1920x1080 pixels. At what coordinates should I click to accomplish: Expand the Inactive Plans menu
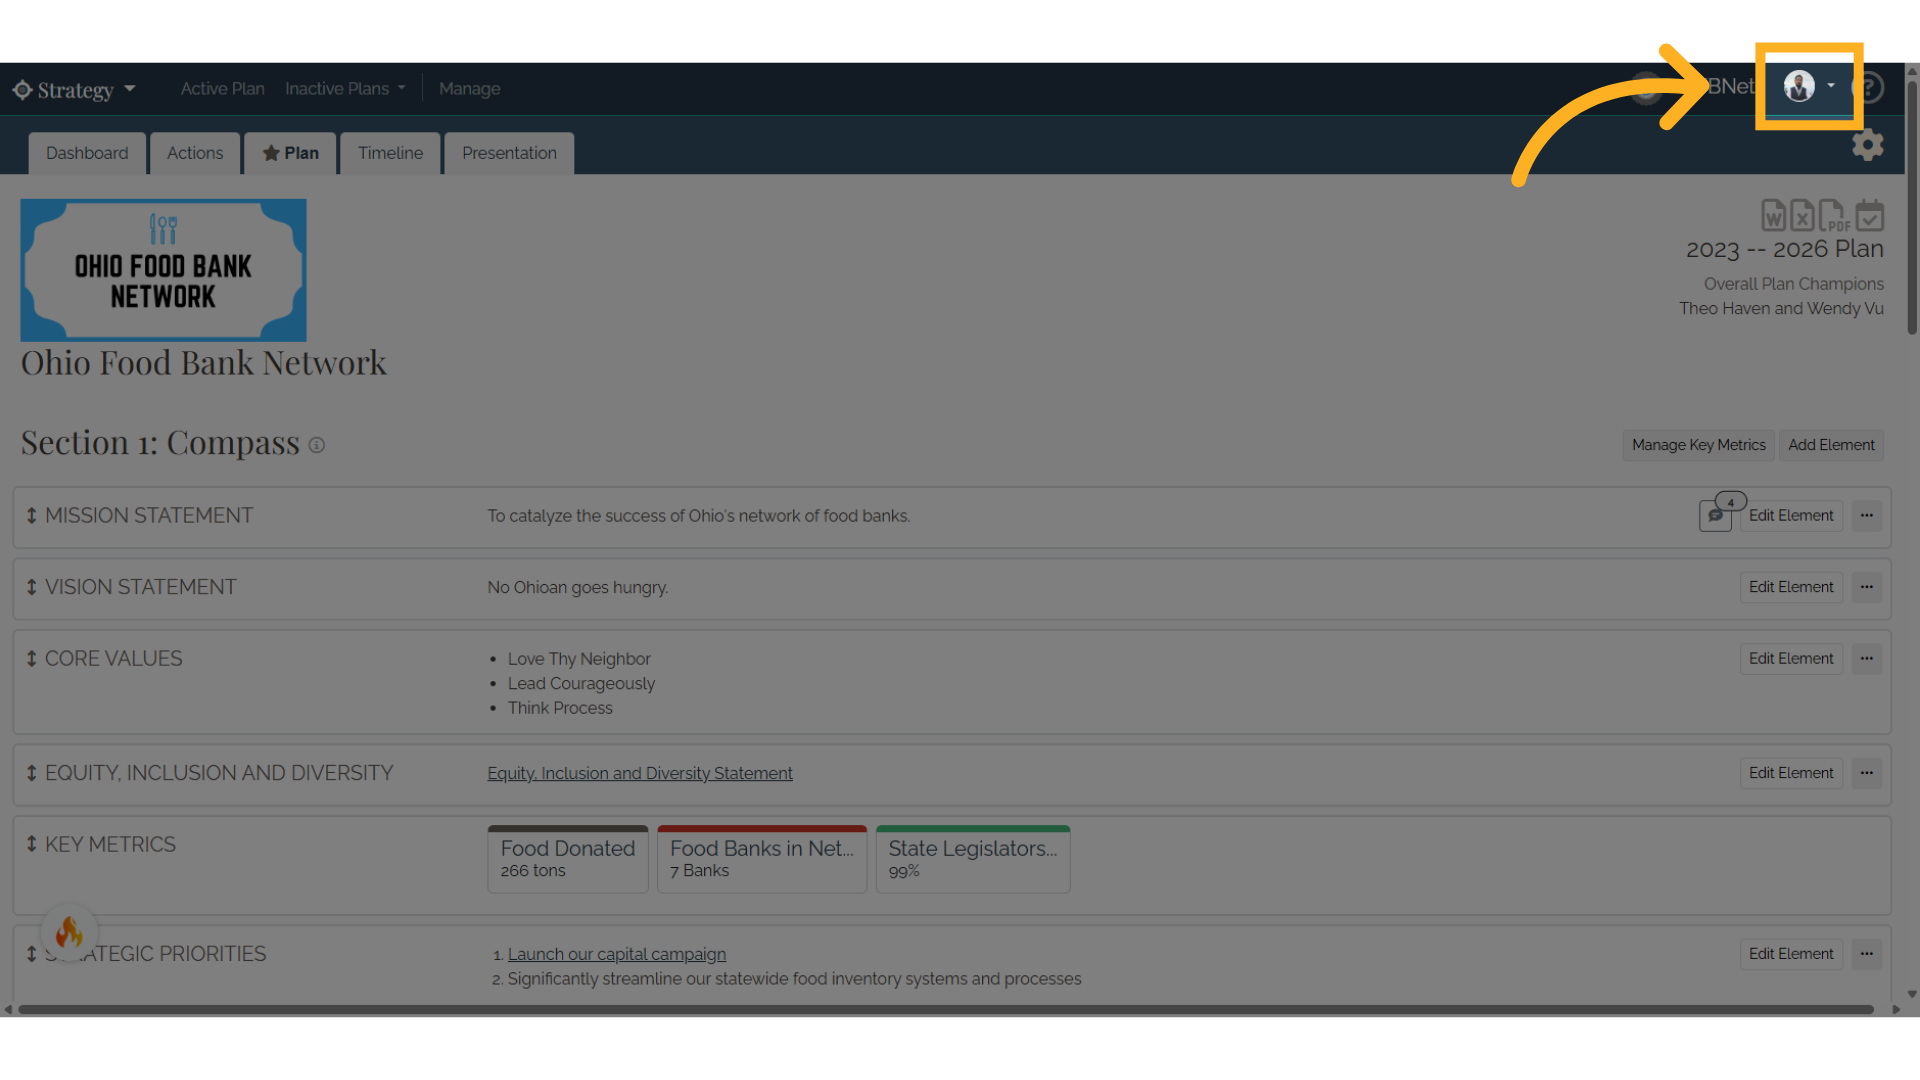tap(345, 89)
